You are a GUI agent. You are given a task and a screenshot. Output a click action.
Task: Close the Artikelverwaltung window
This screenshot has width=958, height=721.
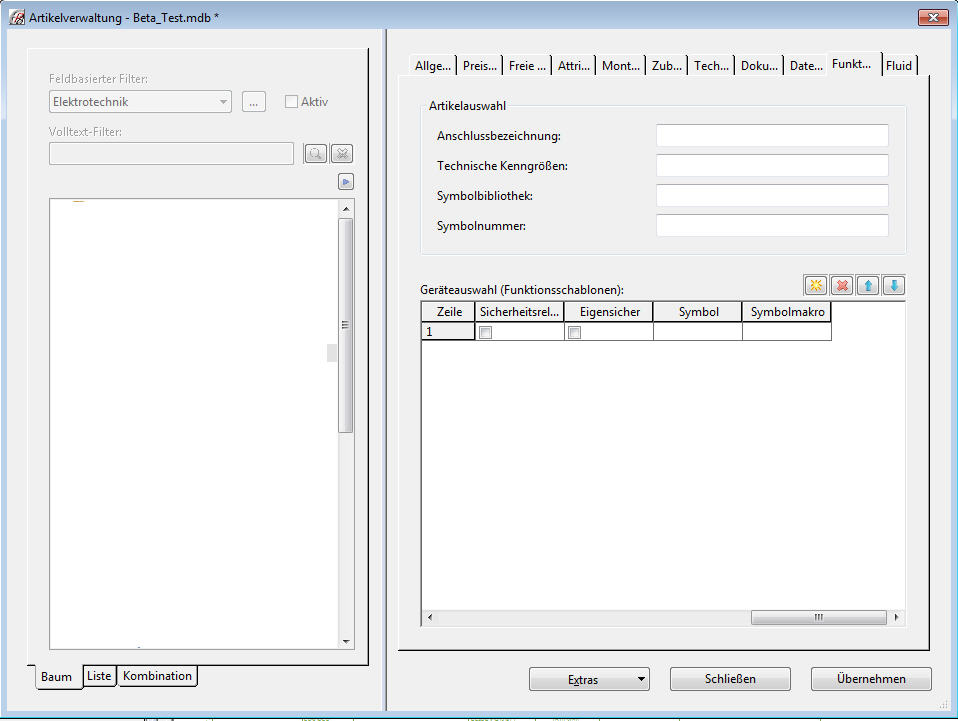click(x=933, y=17)
